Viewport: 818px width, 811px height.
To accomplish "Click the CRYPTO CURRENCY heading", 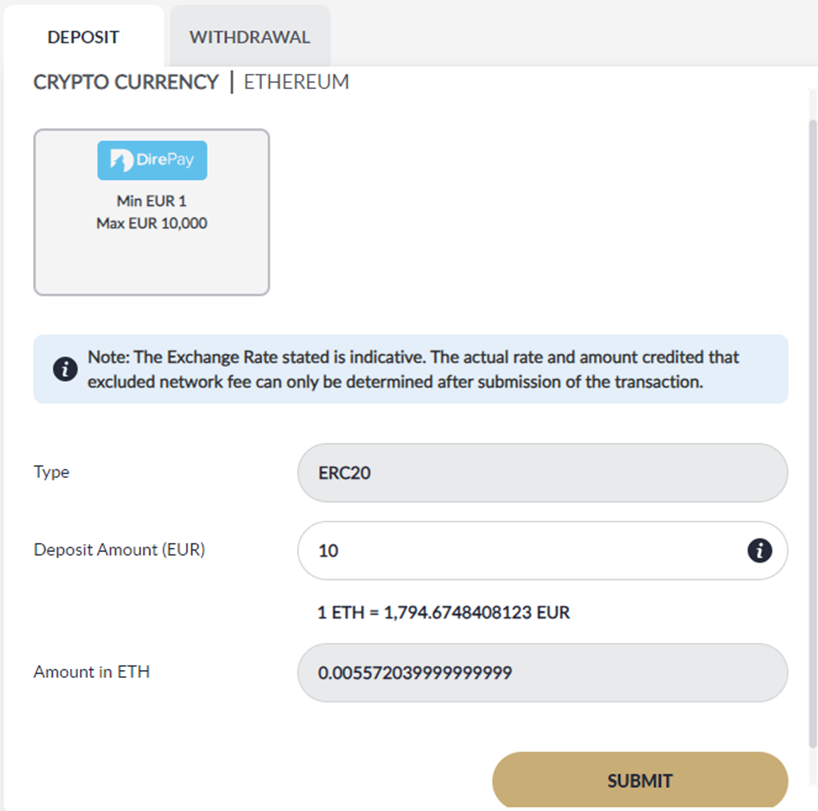I will pyautogui.click(x=126, y=82).
